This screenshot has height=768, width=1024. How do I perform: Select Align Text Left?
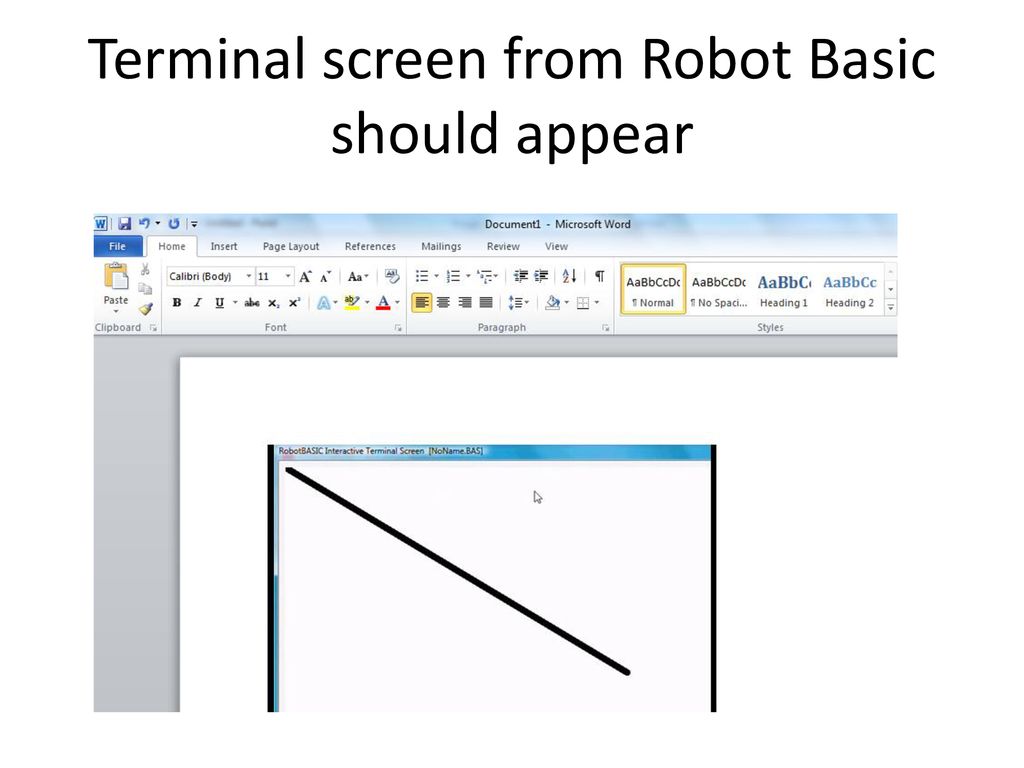pyautogui.click(x=422, y=302)
